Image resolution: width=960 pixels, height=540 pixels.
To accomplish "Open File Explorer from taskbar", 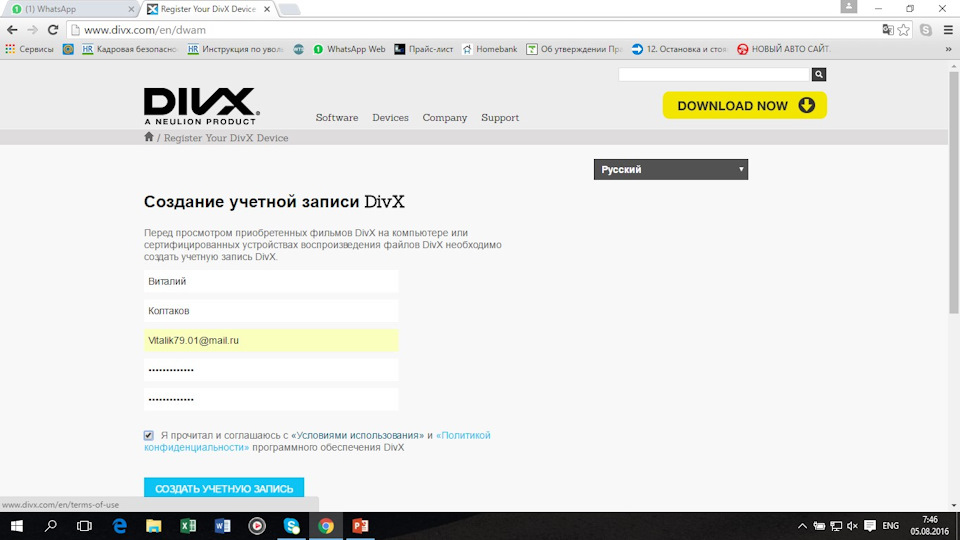I will point(153,526).
